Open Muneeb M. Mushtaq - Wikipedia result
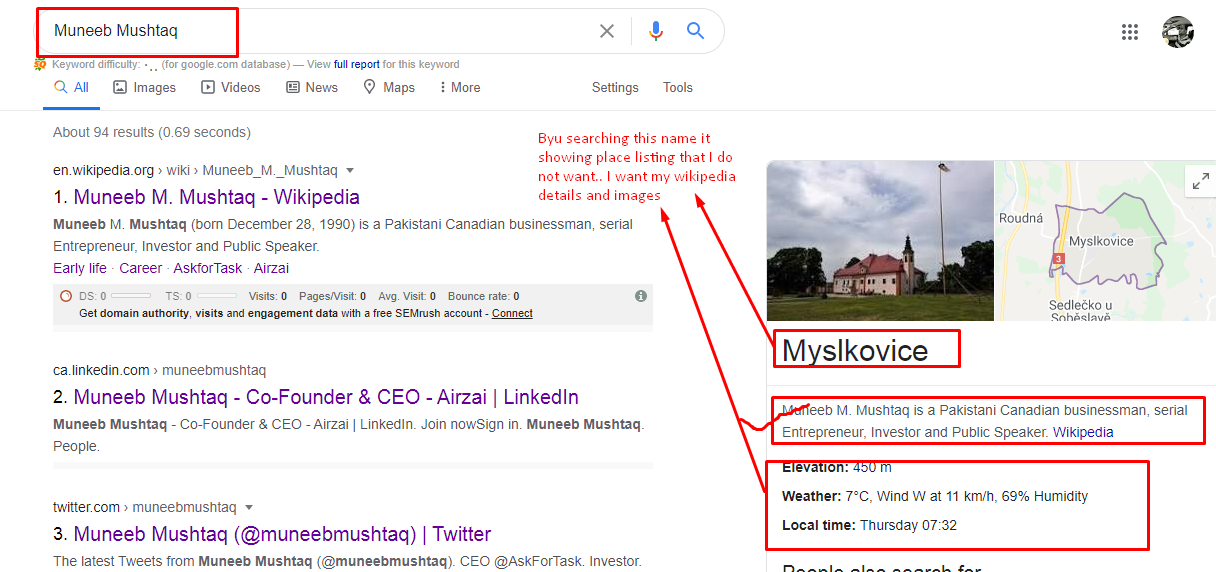This screenshot has width=1216, height=572. (217, 197)
